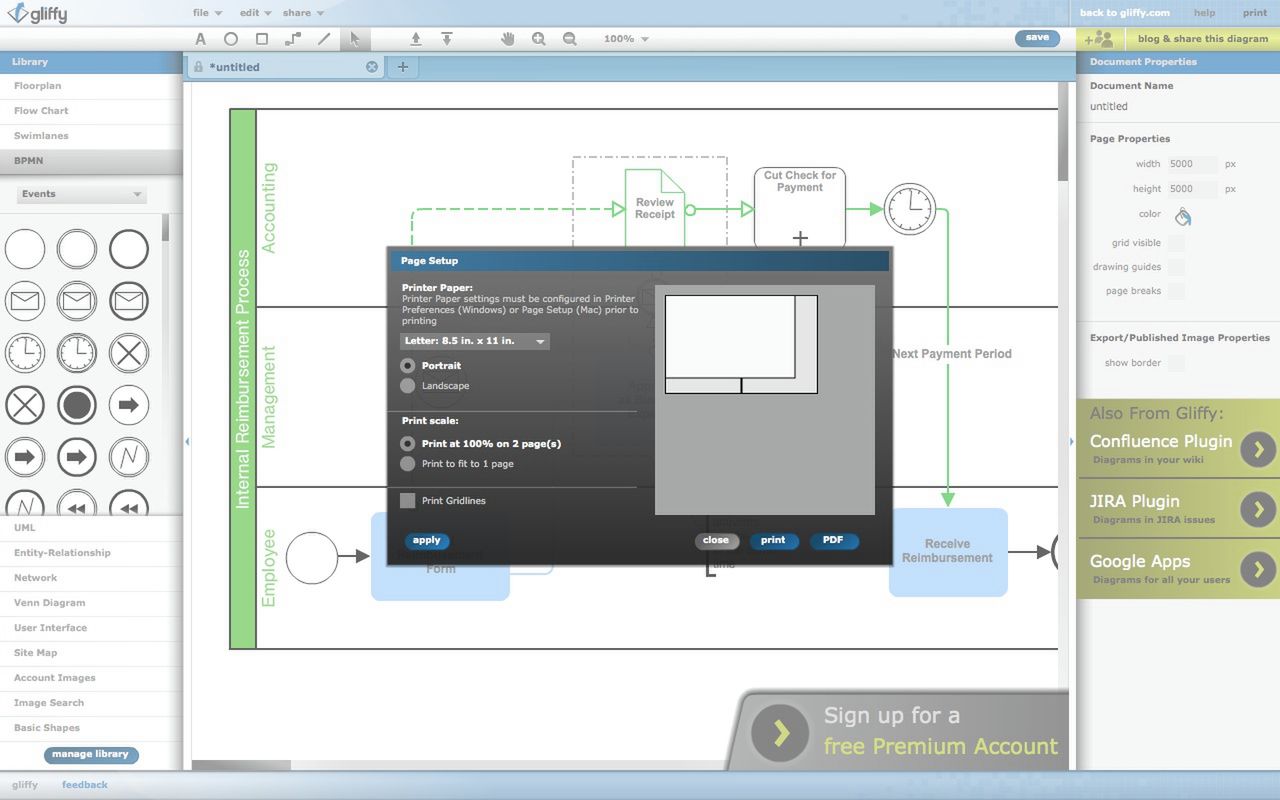Image resolution: width=1280 pixels, height=800 pixels.
Task: Select the Rectangle drawing tool
Action: click(x=262, y=39)
